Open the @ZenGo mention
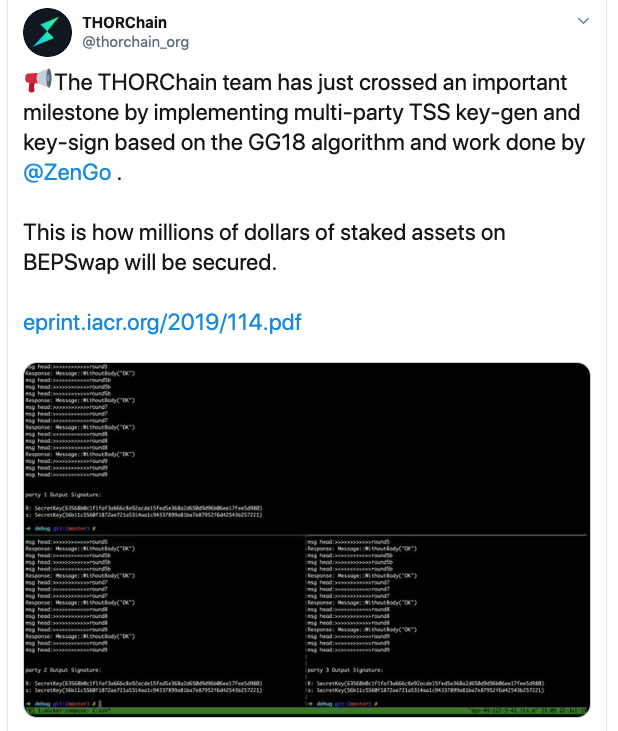Image resolution: width=618 pixels, height=731 pixels. pos(68,172)
